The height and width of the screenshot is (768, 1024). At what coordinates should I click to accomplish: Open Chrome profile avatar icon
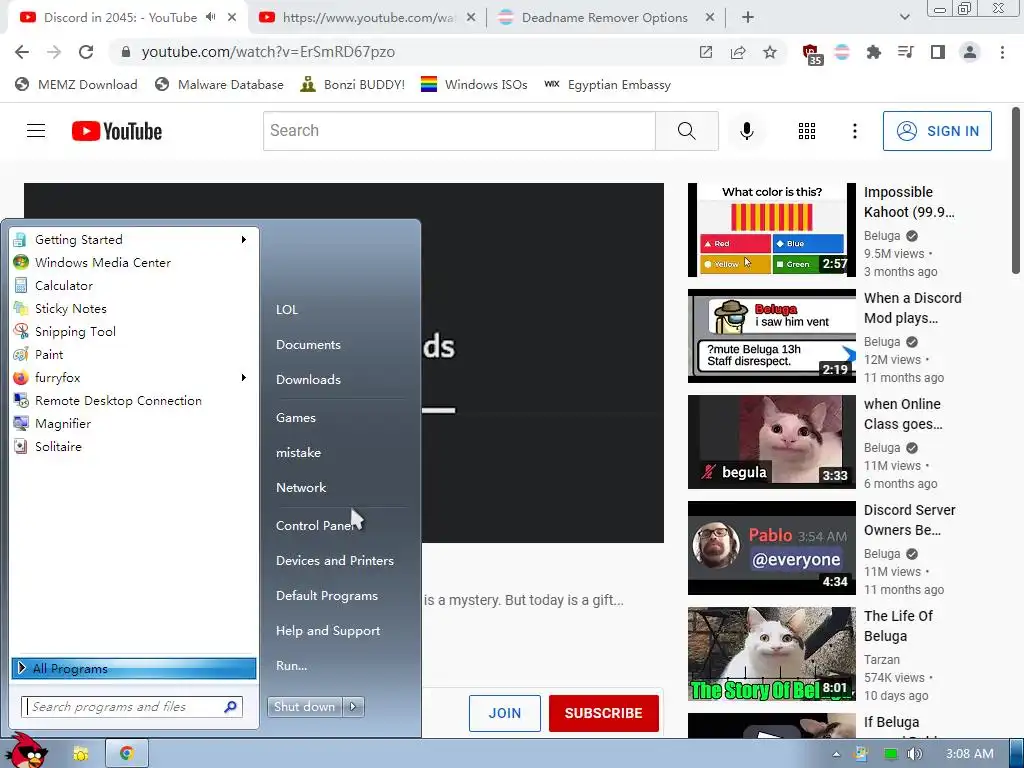click(970, 52)
